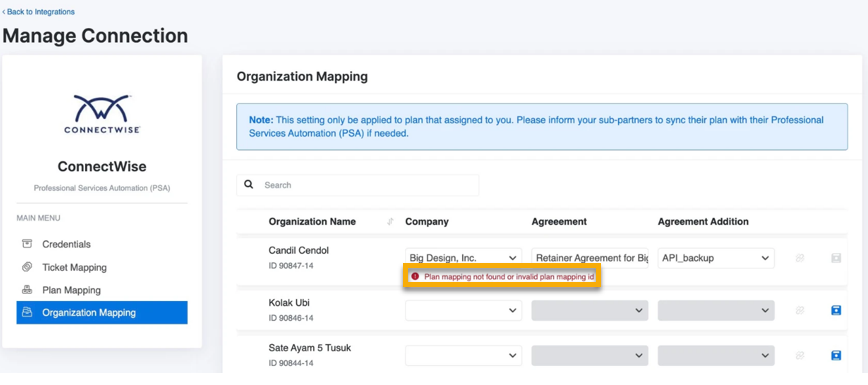Click the Credentials archive icon
The image size is (868, 385).
[27, 244]
